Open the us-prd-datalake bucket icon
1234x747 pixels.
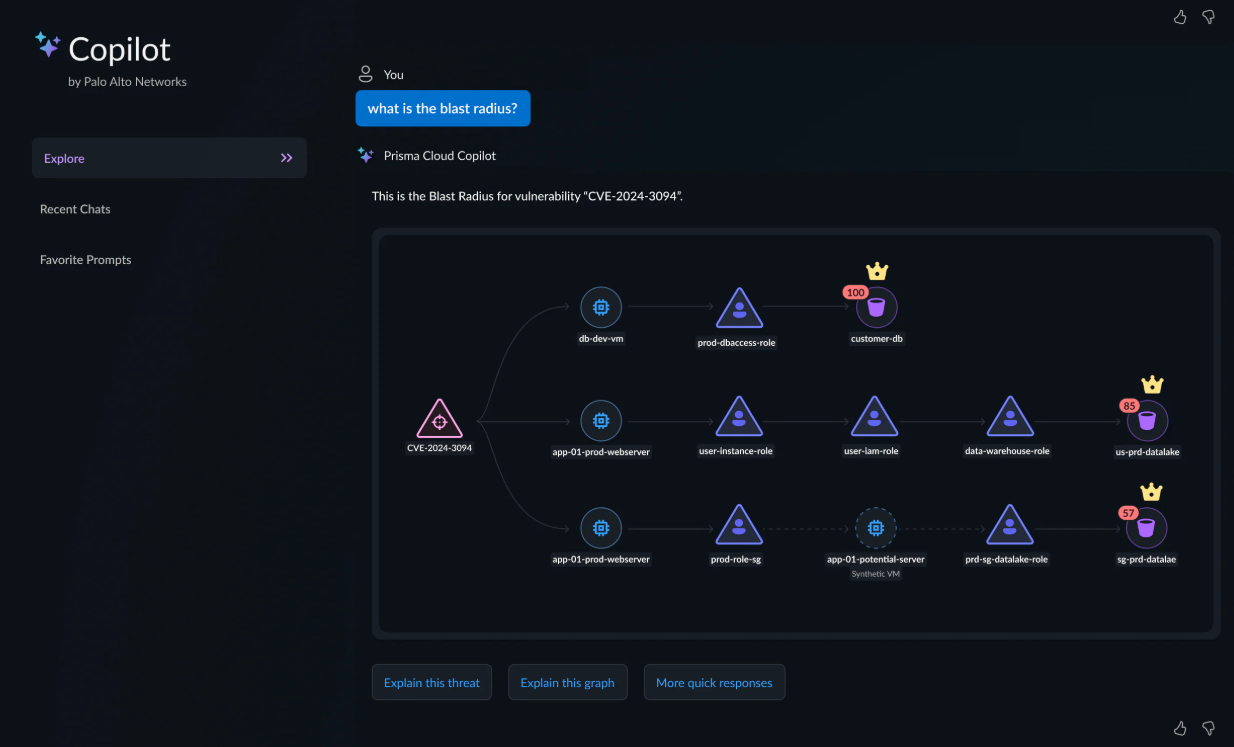[1147, 420]
